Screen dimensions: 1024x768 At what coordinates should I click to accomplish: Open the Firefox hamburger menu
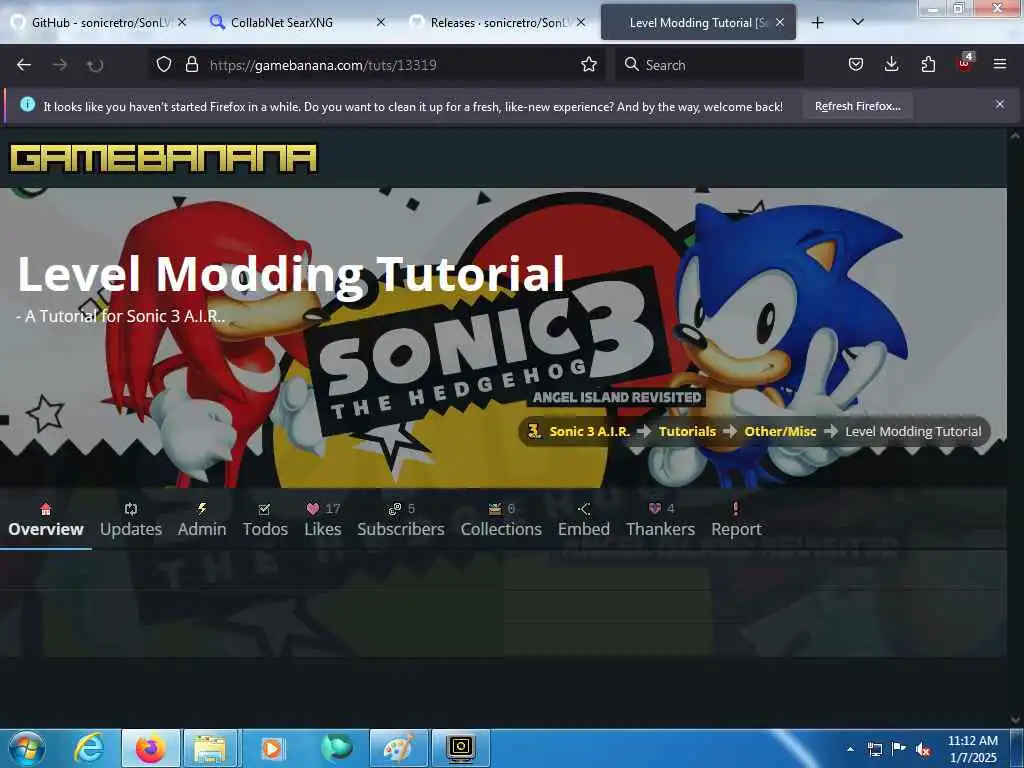999,64
